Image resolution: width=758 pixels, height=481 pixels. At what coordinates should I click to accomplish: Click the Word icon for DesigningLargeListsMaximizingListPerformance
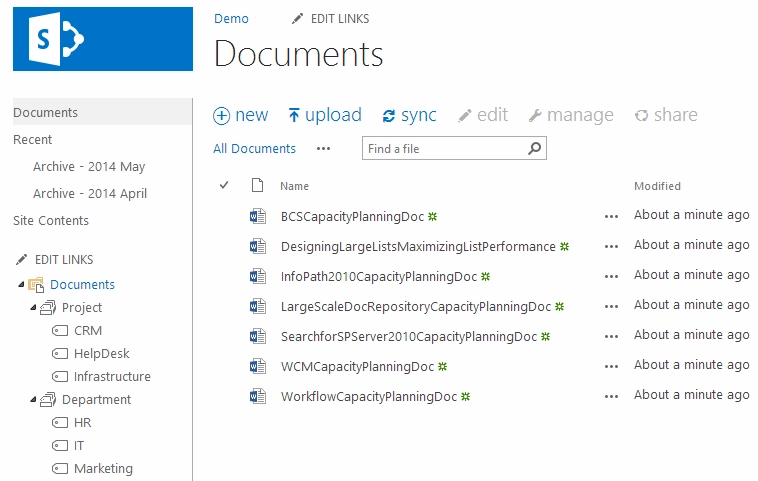point(258,246)
